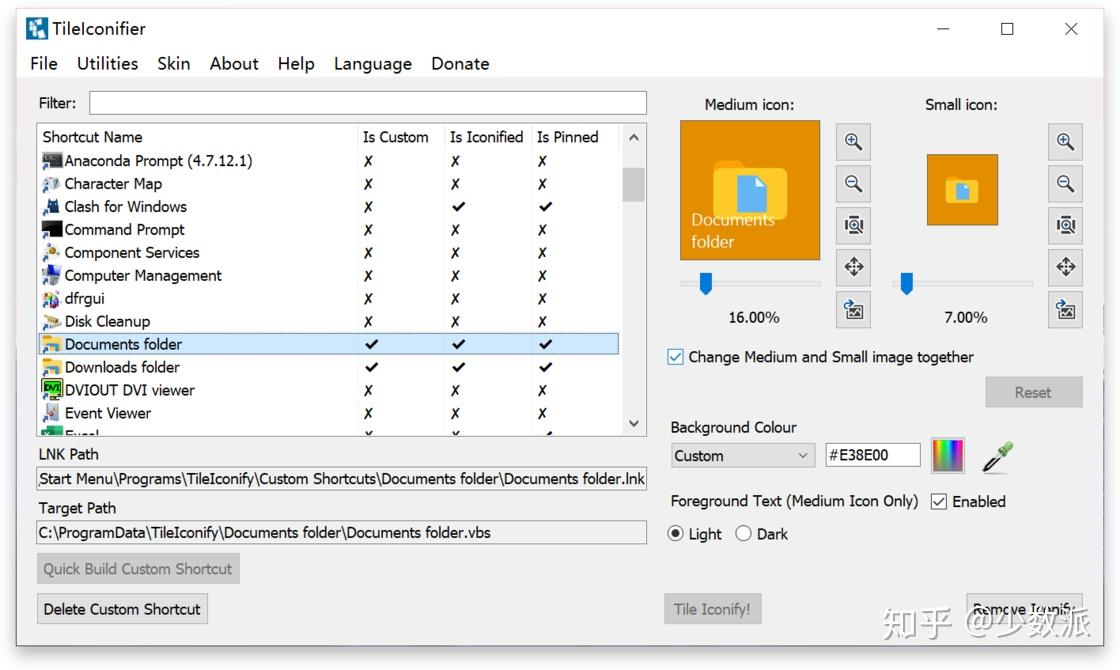
Task: Open the rainbow colour picker swatch
Action: [x=948, y=456]
